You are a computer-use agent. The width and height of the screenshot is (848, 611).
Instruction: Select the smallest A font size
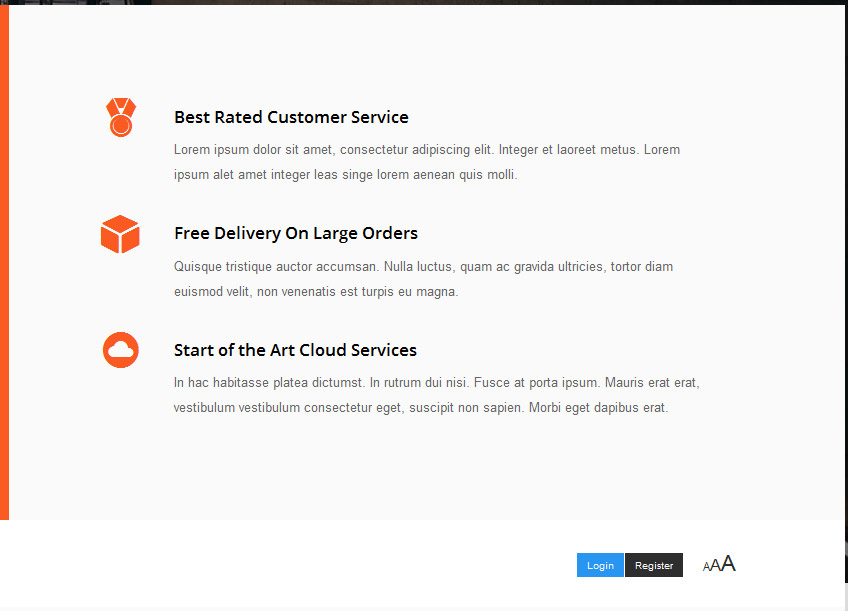(706, 567)
